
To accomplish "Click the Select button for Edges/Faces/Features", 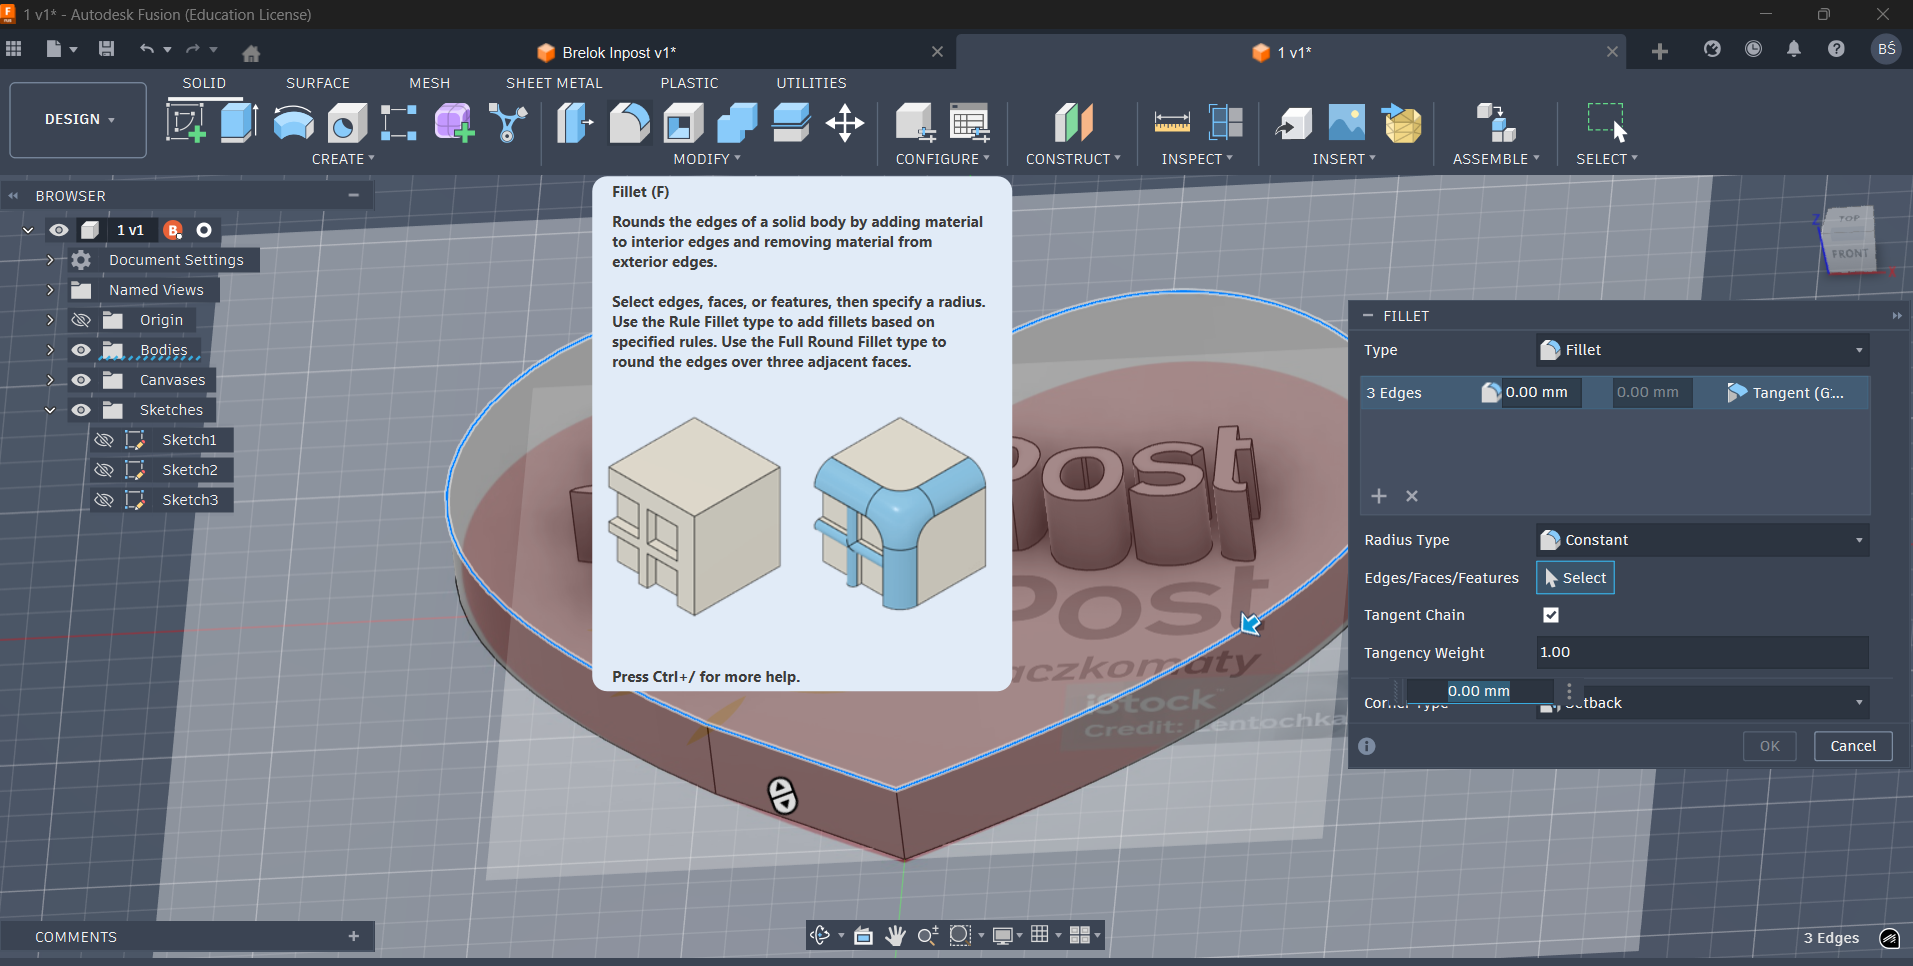I will tap(1575, 578).
